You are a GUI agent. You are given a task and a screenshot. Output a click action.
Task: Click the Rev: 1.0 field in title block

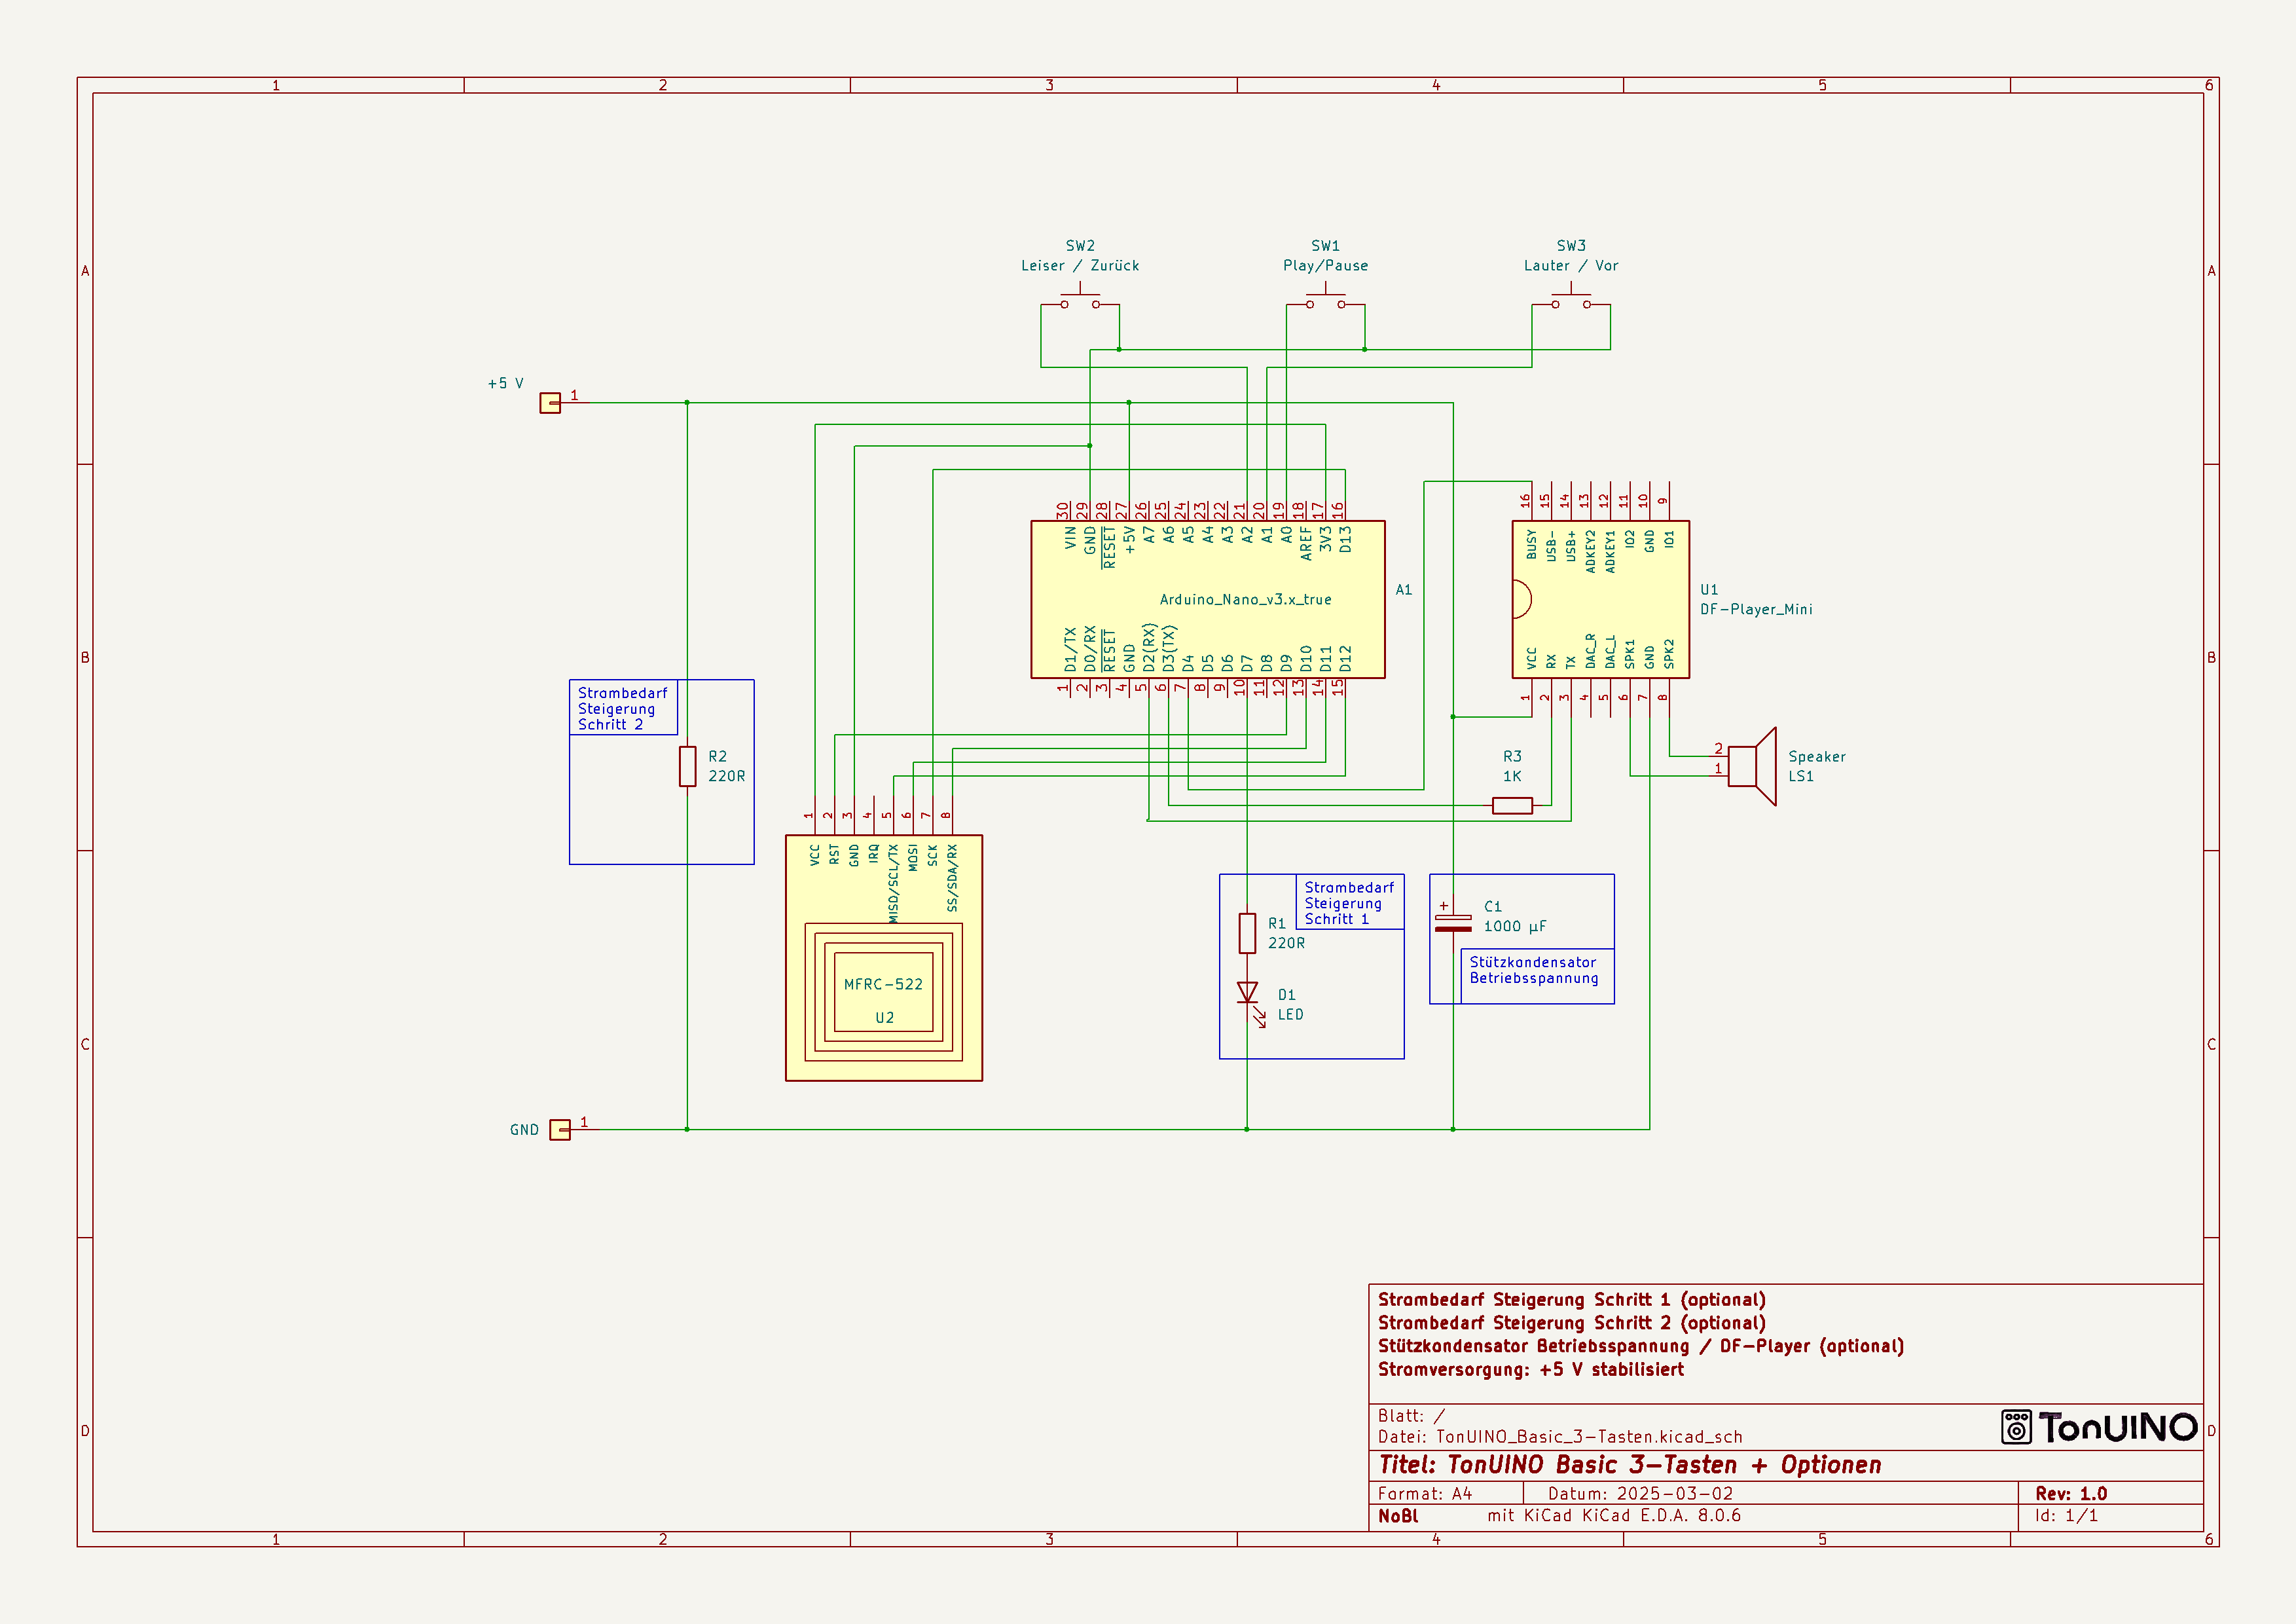2071,1493
